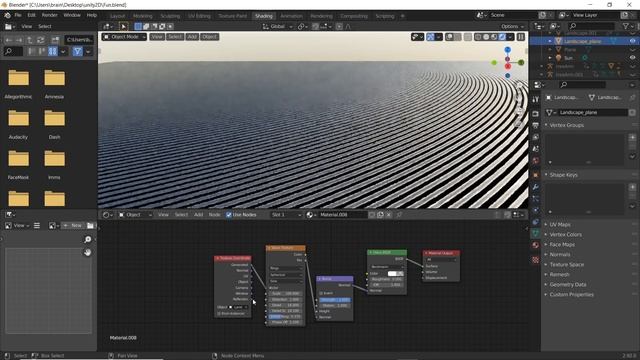Unlink material with the X icon
The width and height of the screenshot is (640, 360).
389,215
